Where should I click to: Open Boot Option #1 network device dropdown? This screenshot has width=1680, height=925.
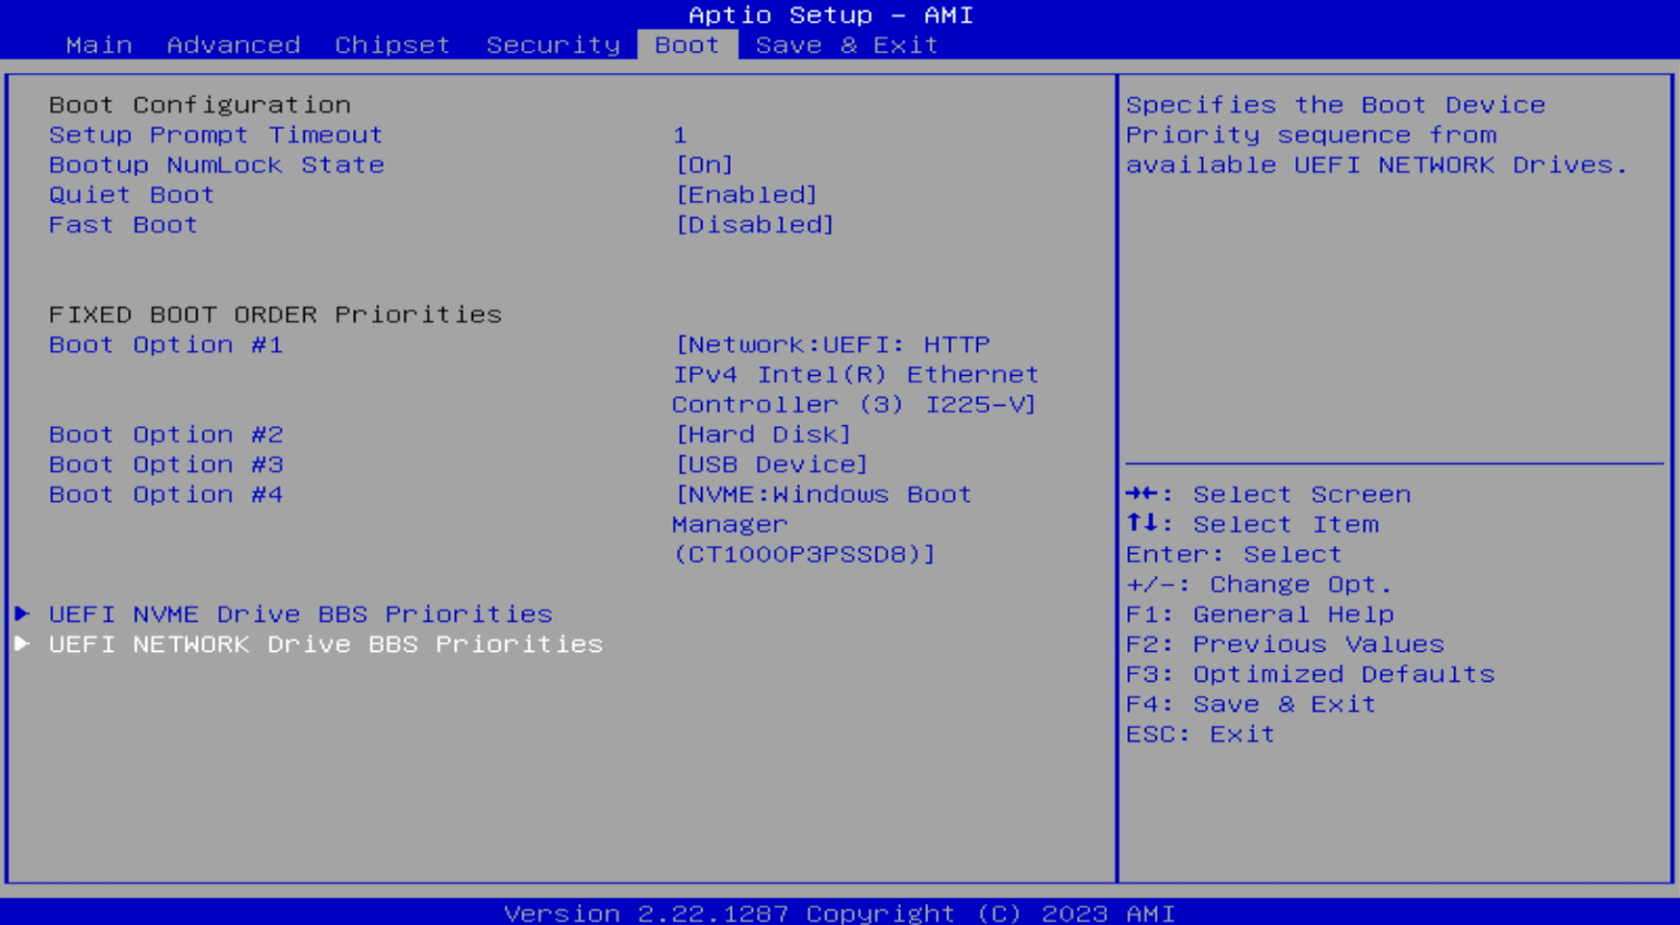855,374
